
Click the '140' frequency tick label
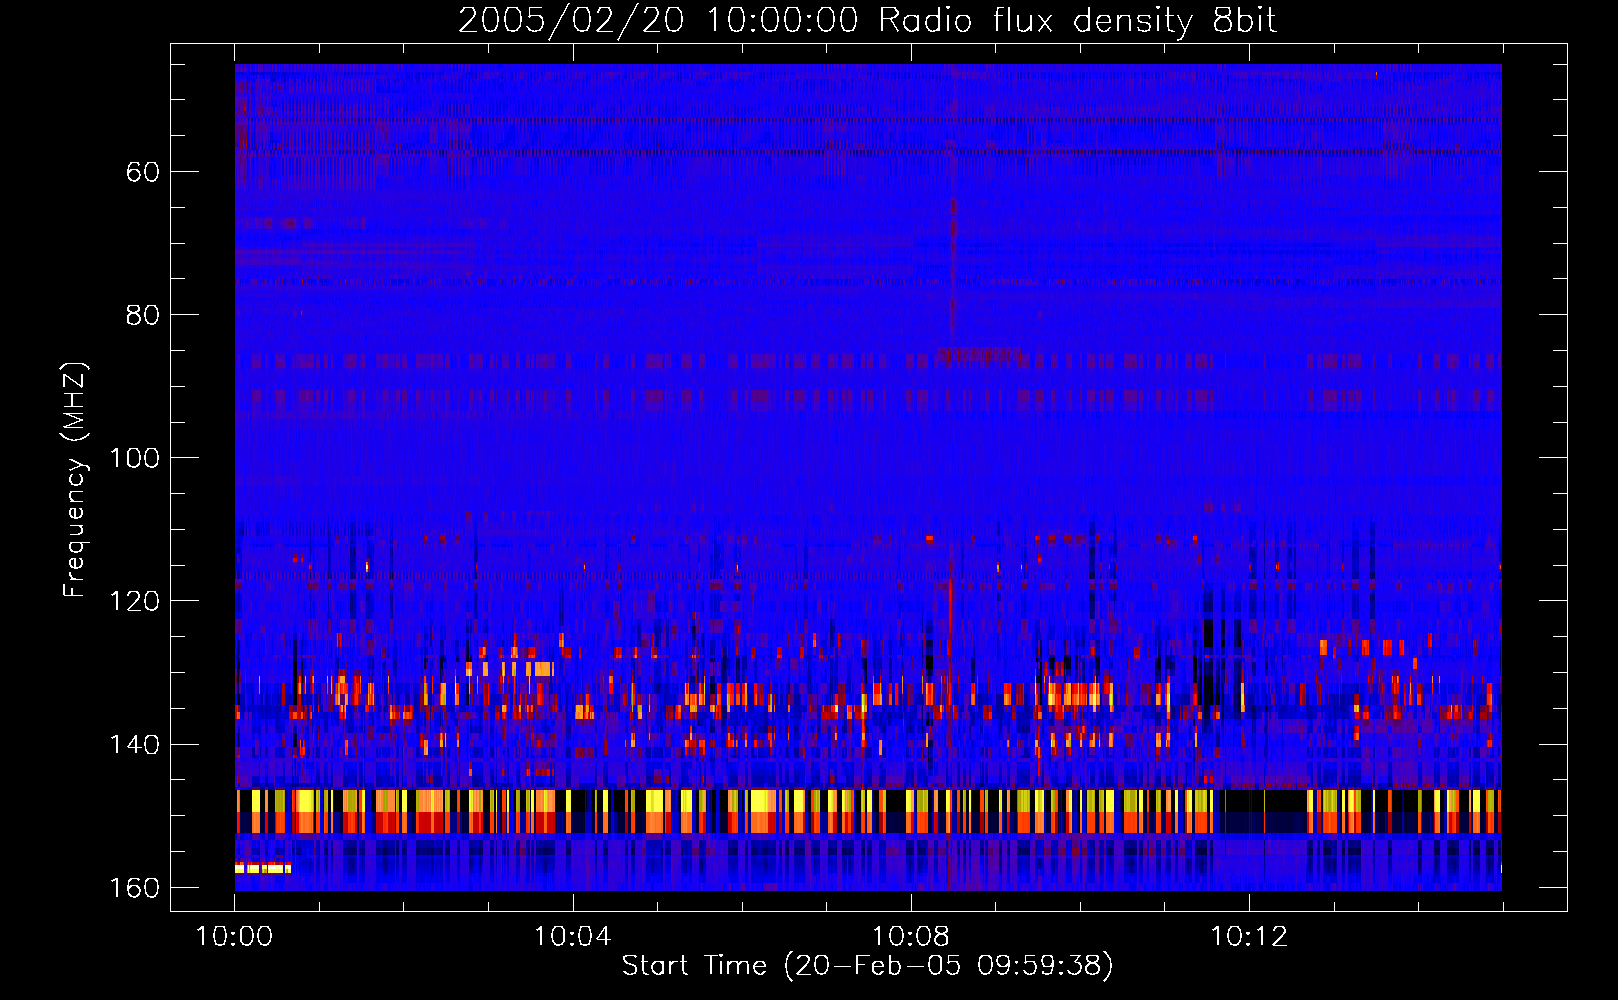(135, 745)
